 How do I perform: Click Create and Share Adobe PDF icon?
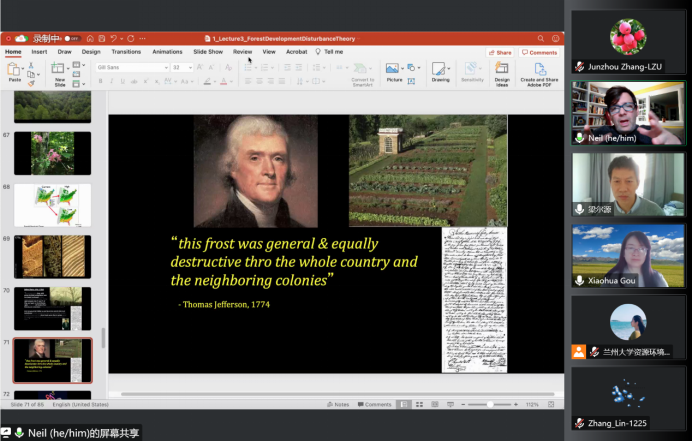[540, 69]
